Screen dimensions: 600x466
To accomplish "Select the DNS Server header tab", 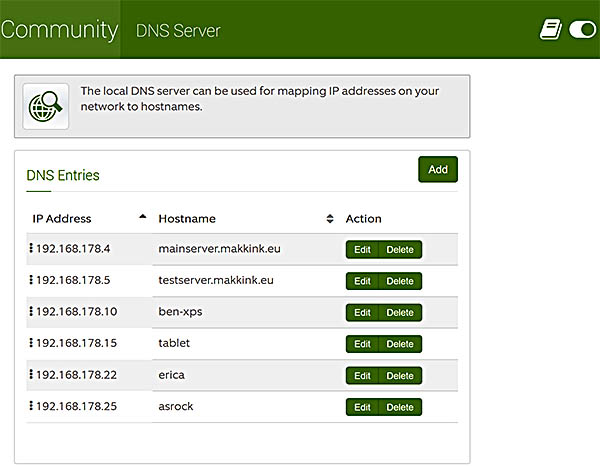I will coord(178,31).
